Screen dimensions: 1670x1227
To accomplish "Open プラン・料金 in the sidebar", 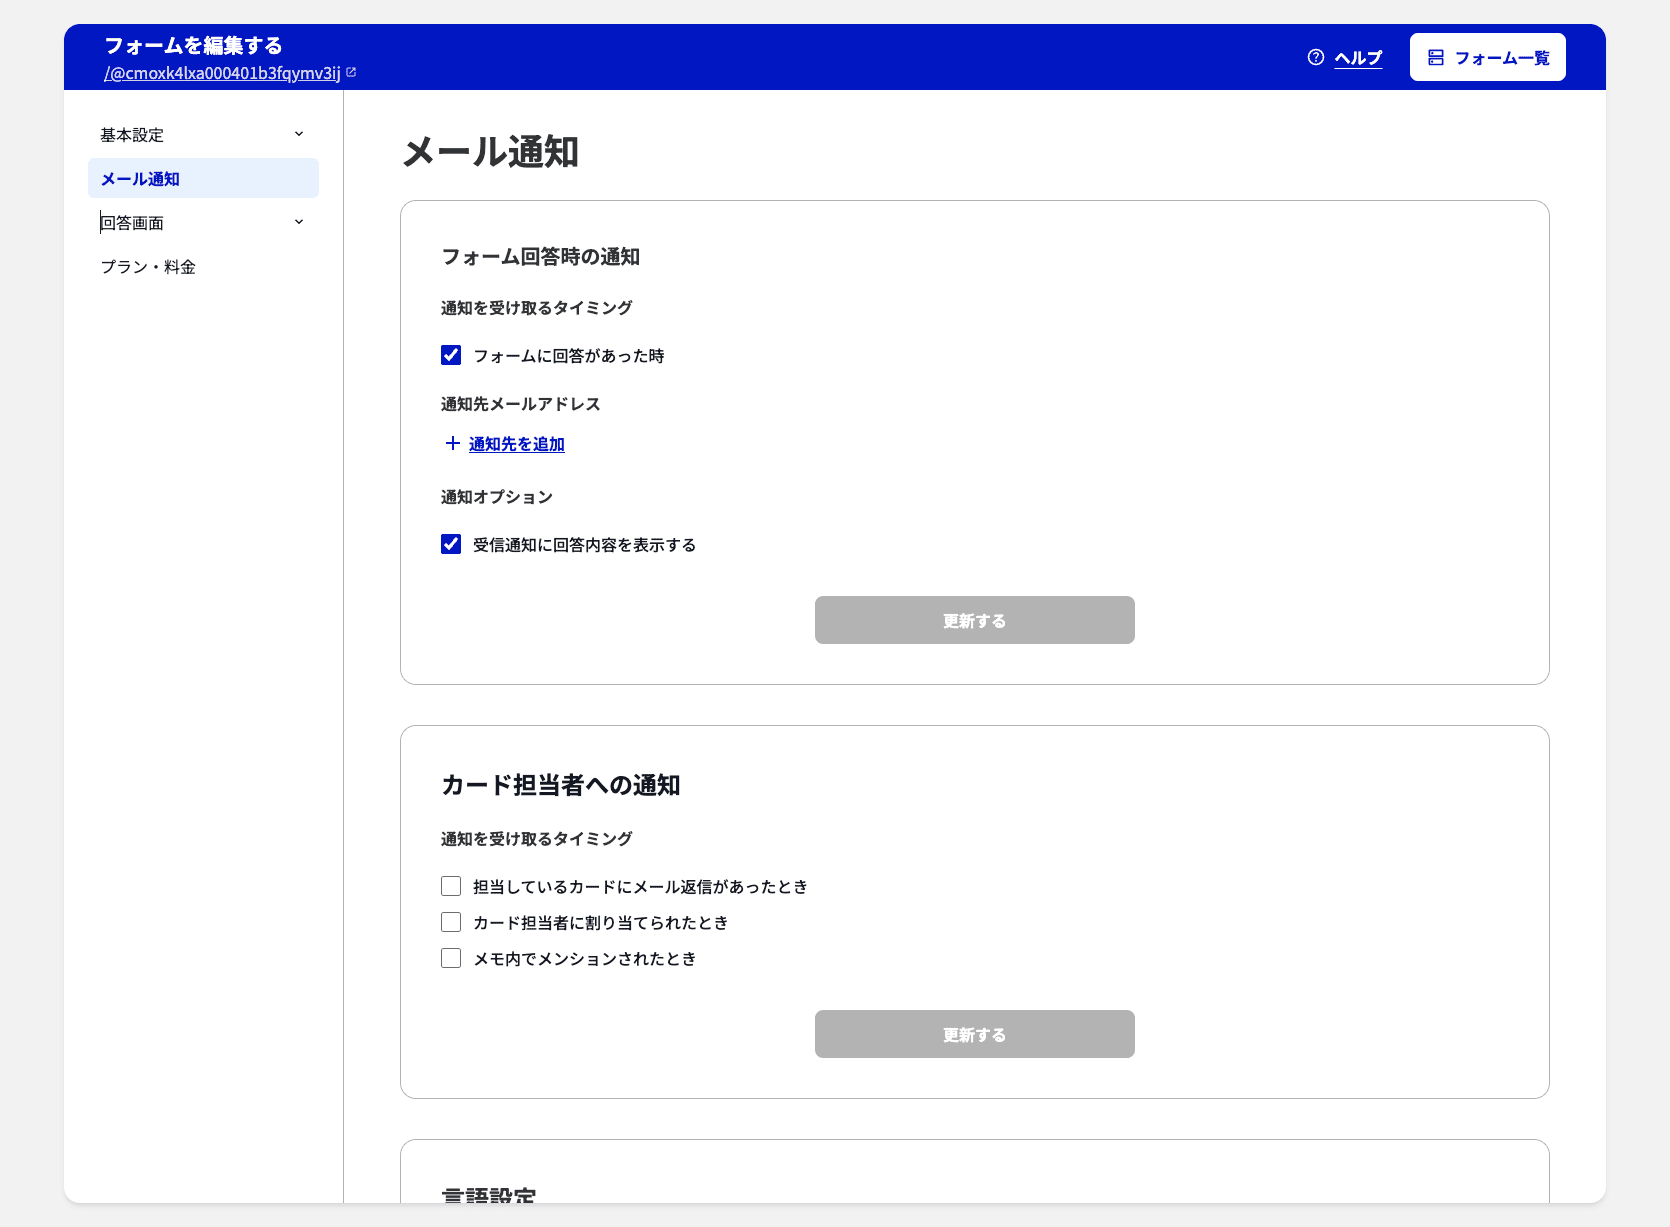I will tap(203, 266).
